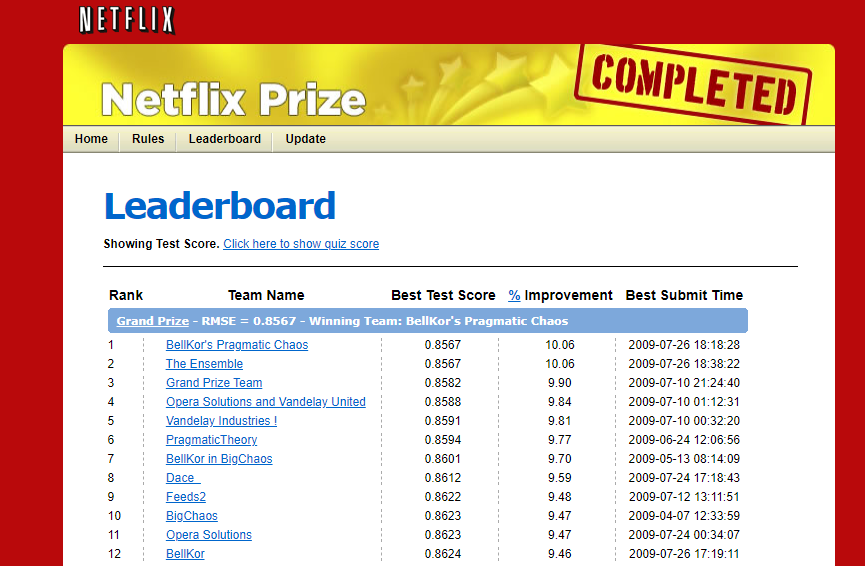This screenshot has height=566, width=865.
Task: Select submit time 2009-07-26 17:19:11
Action: coord(684,554)
